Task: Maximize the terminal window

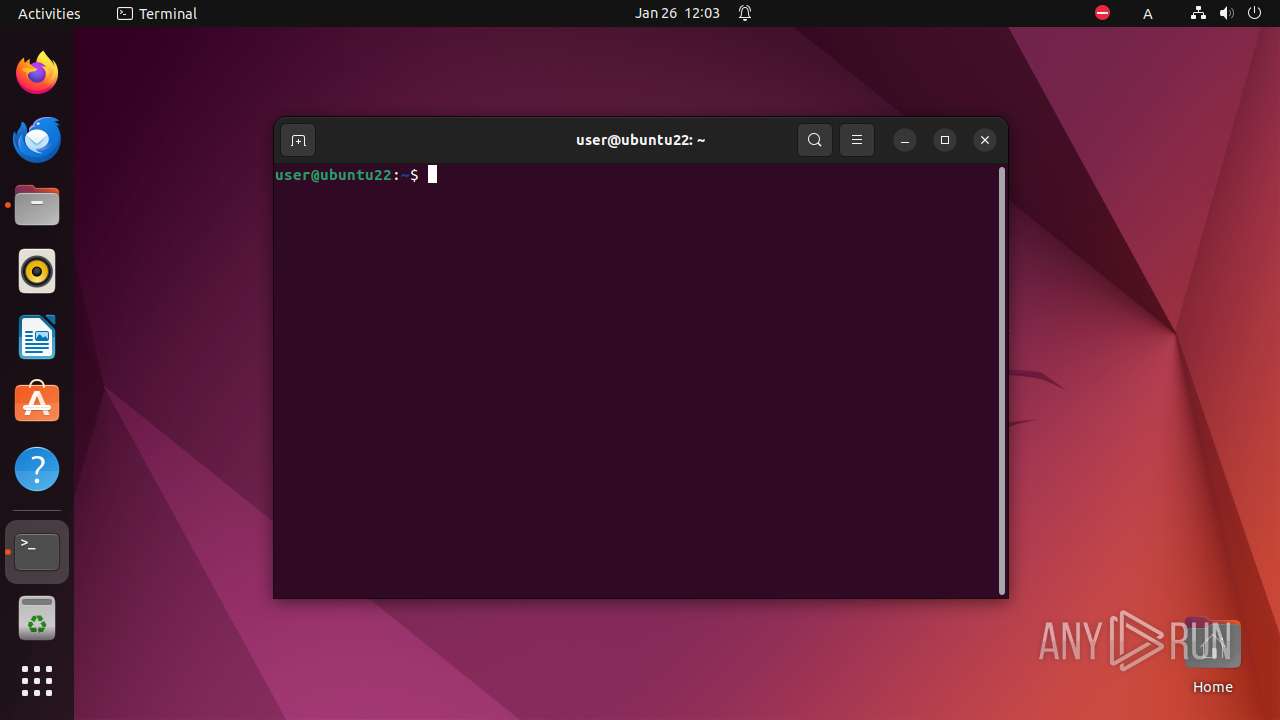Action: pos(945,140)
